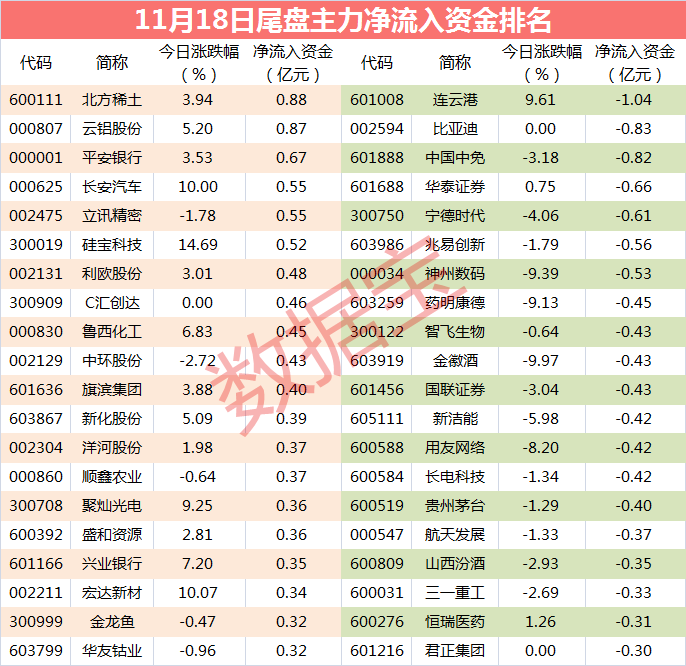The height and width of the screenshot is (666, 686).
Task: Click the name 药明康德
Action: click(x=455, y=303)
